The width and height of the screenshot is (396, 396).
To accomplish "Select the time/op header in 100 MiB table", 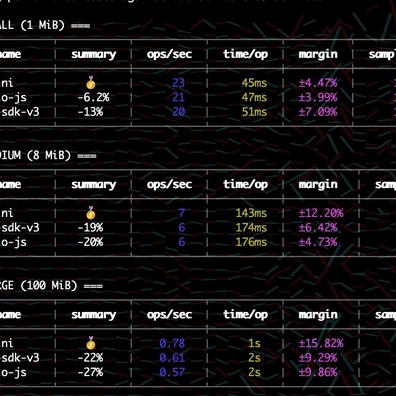I will (245, 315).
